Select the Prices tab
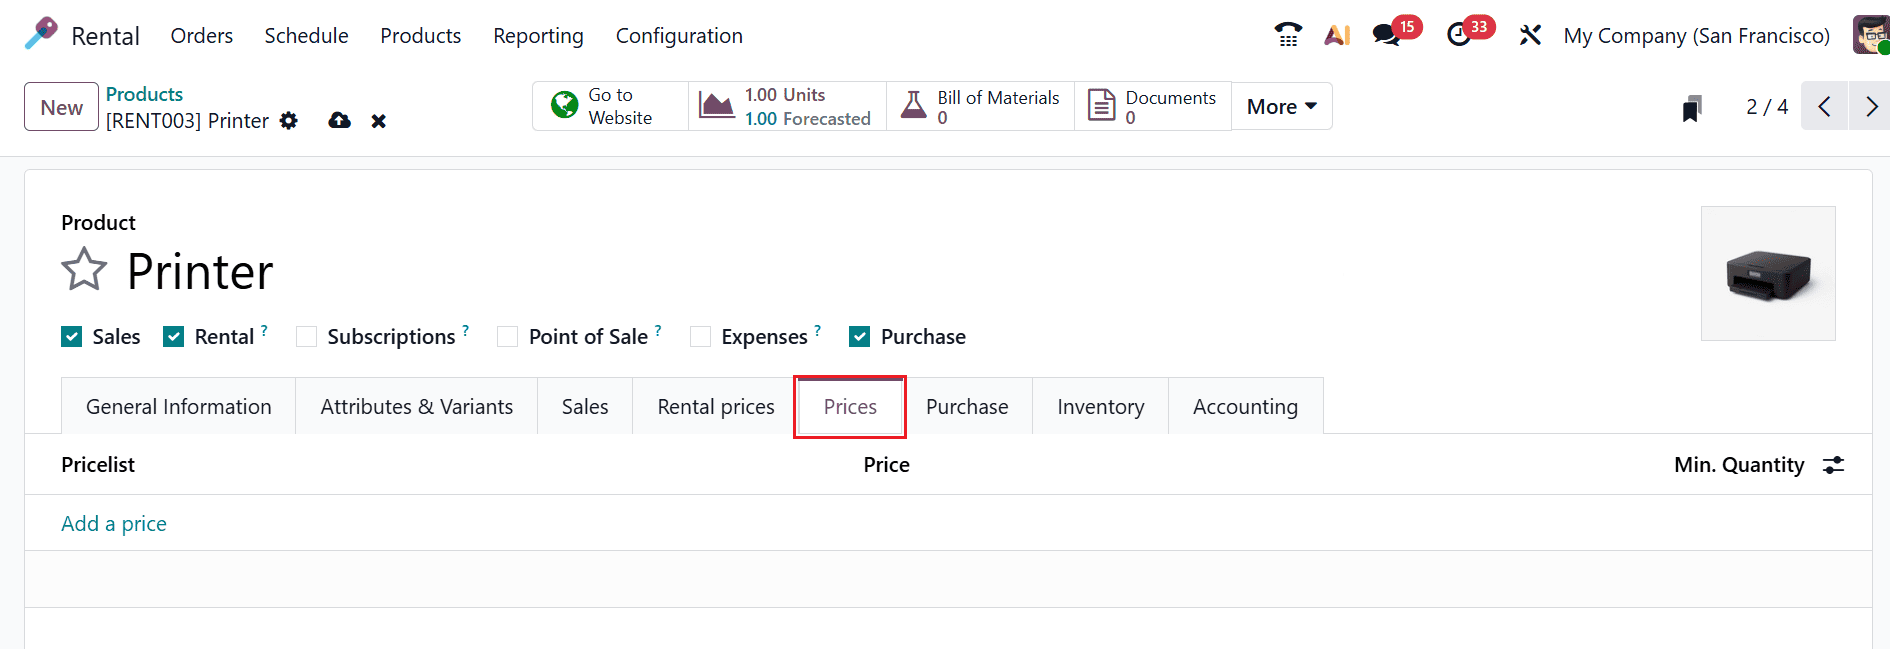Viewport: 1890px width, 649px height. [850, 406]
